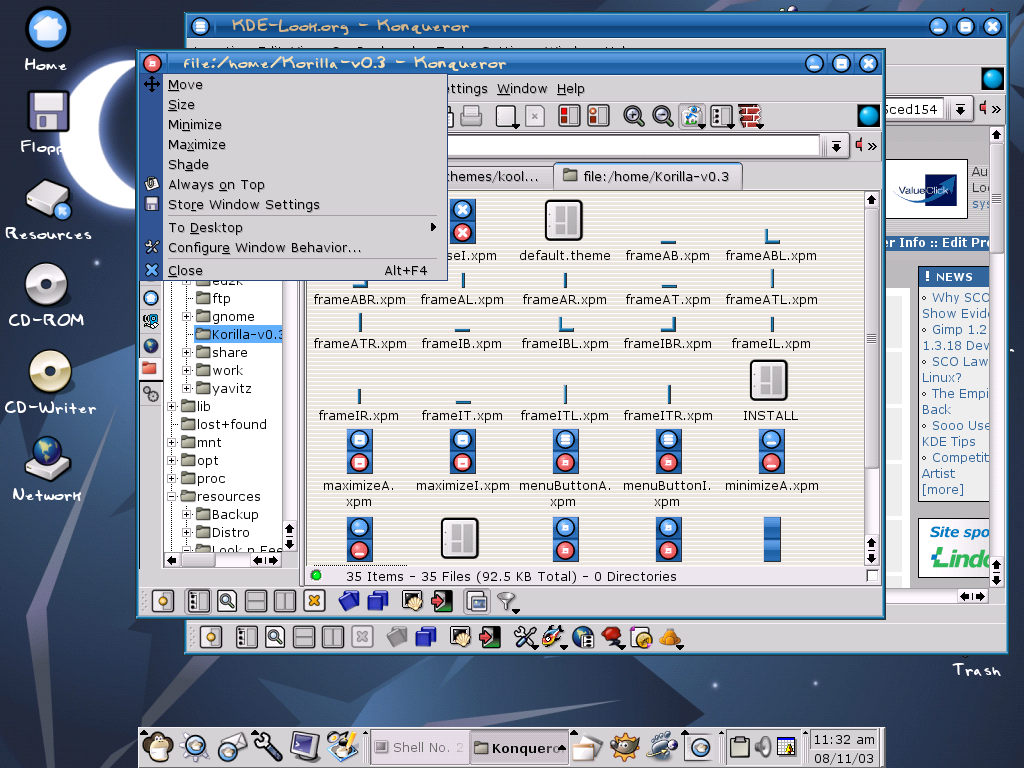Open the Floppy desktop icon
This screenshot has height=768, width=1024.
point(48,112)
